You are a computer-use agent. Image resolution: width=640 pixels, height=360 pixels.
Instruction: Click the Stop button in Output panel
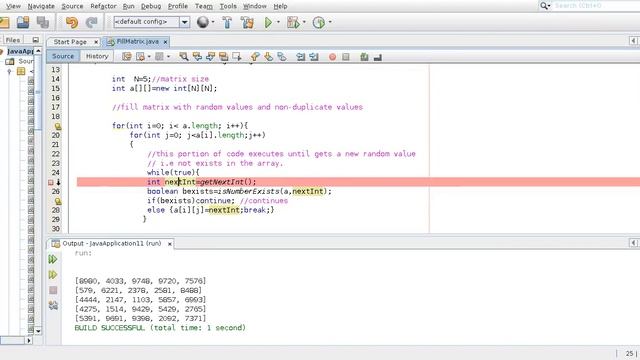click(53, 290)
